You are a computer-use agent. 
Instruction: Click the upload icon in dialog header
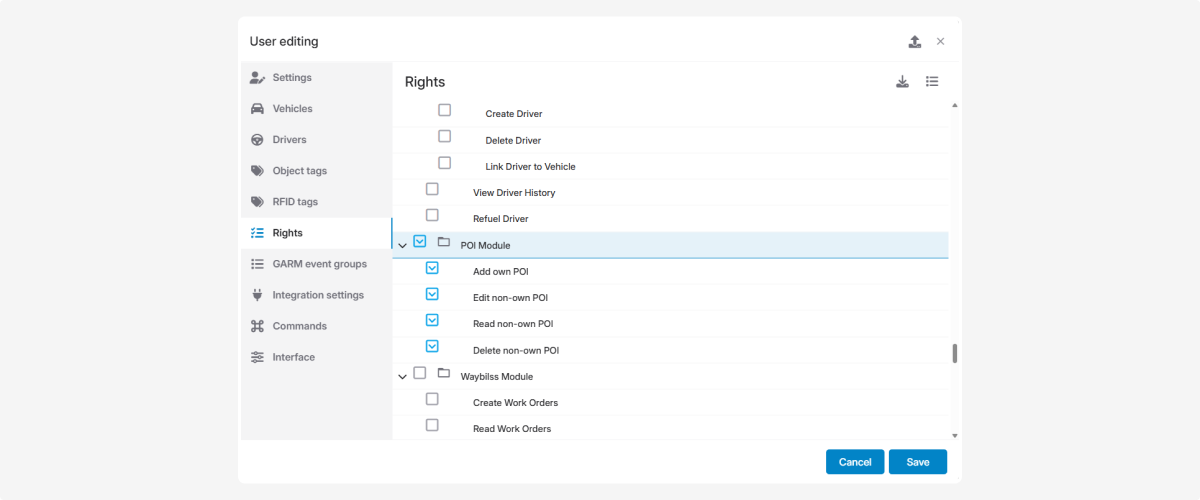pyautogui.click(x=914, y=42)
